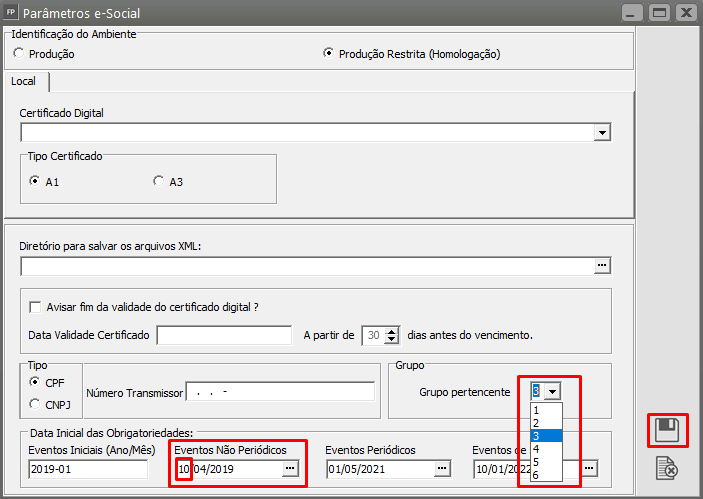This screenshot has height=499, width=703.
Task: Open the Certificado Digital dropdown
Action: pos(602,133)
